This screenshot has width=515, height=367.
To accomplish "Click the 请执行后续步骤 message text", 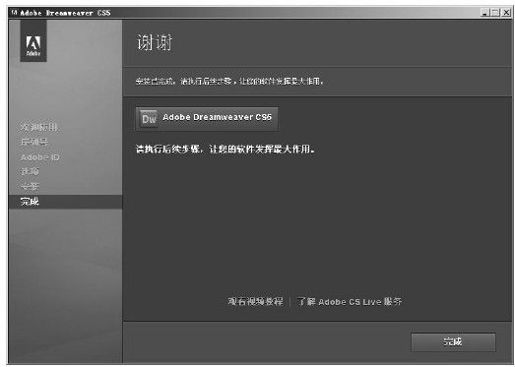I will click(x=225, y=149).
